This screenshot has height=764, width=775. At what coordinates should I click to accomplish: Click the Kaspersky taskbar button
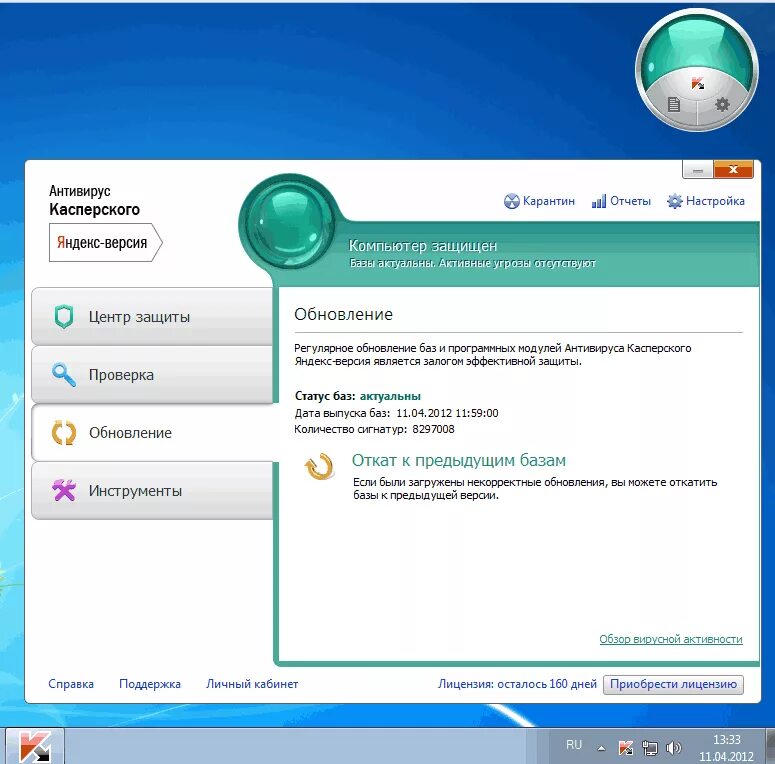pyautogui.click(x=35, y=746)
